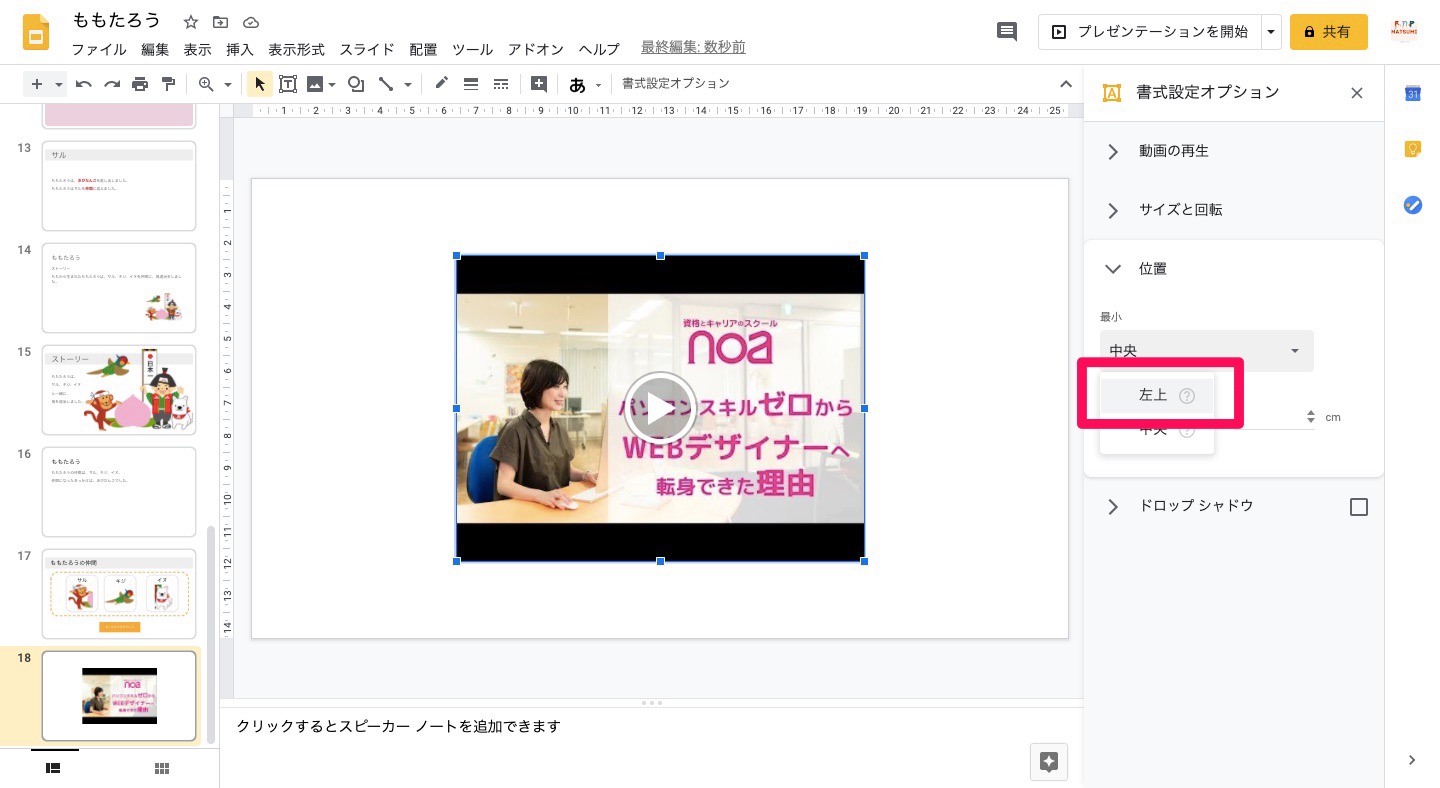Open the ファイル menu
This screenshot has height=788, width=1440.
point(99,49)
